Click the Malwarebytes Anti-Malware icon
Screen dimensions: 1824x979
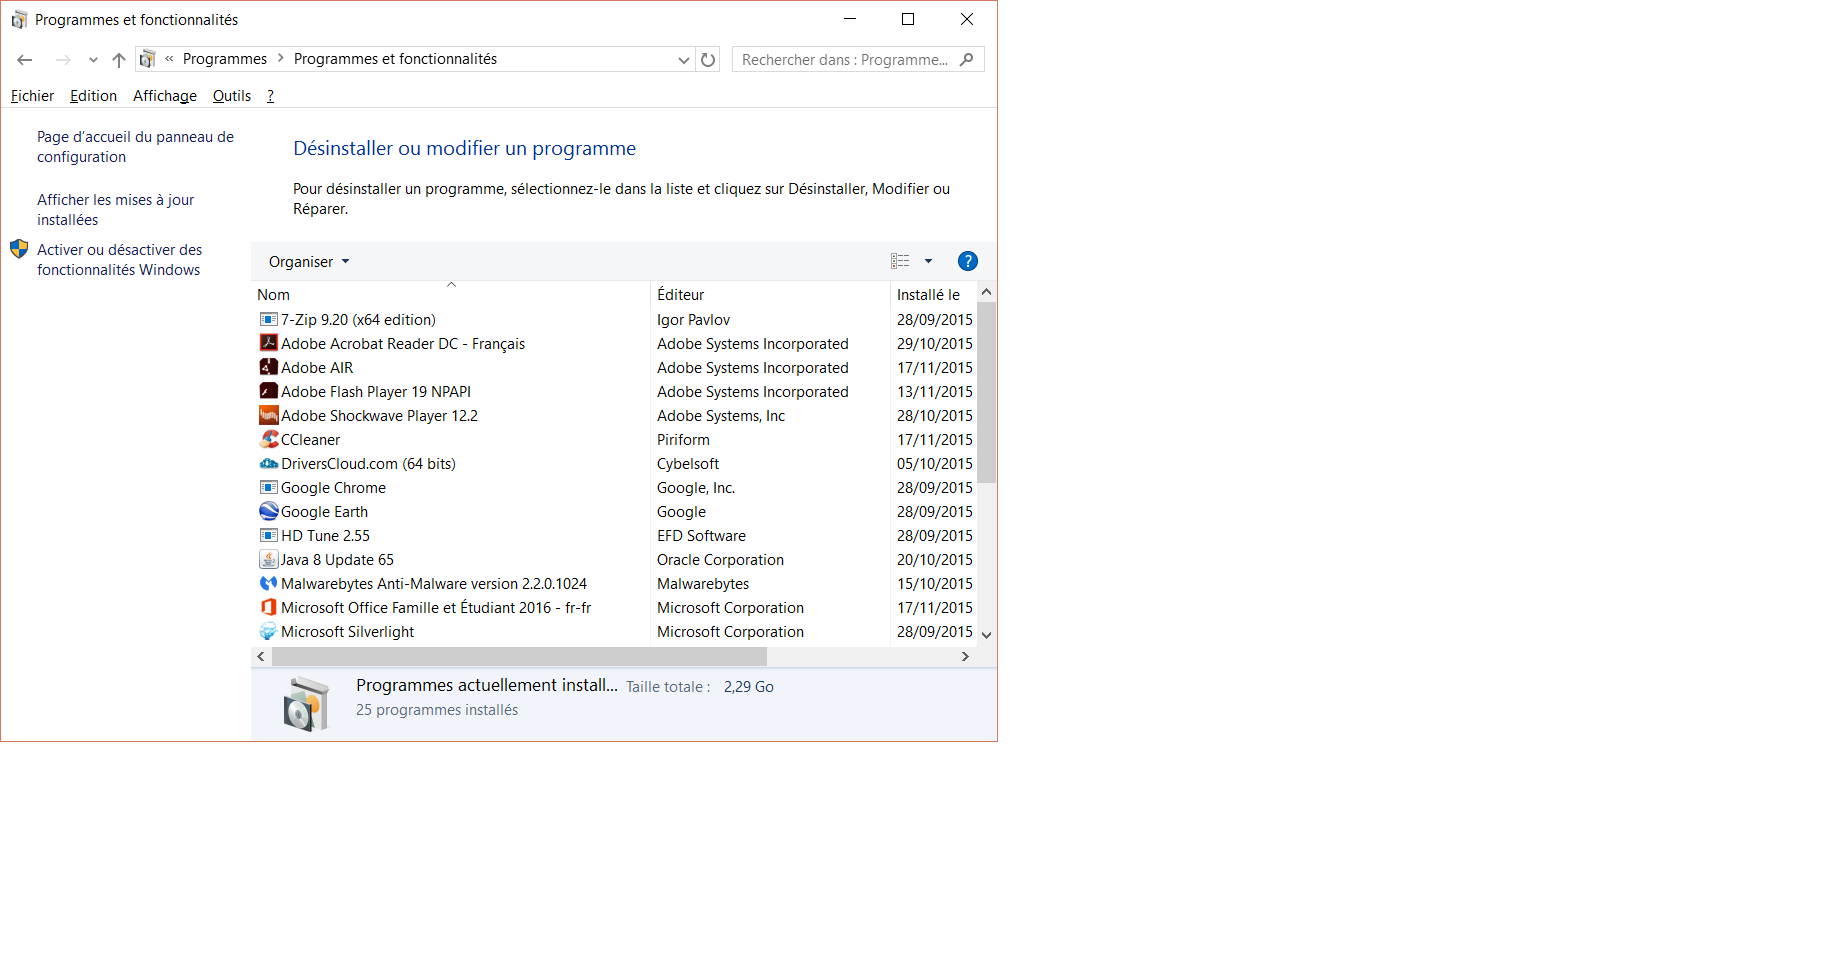[268, 583]
